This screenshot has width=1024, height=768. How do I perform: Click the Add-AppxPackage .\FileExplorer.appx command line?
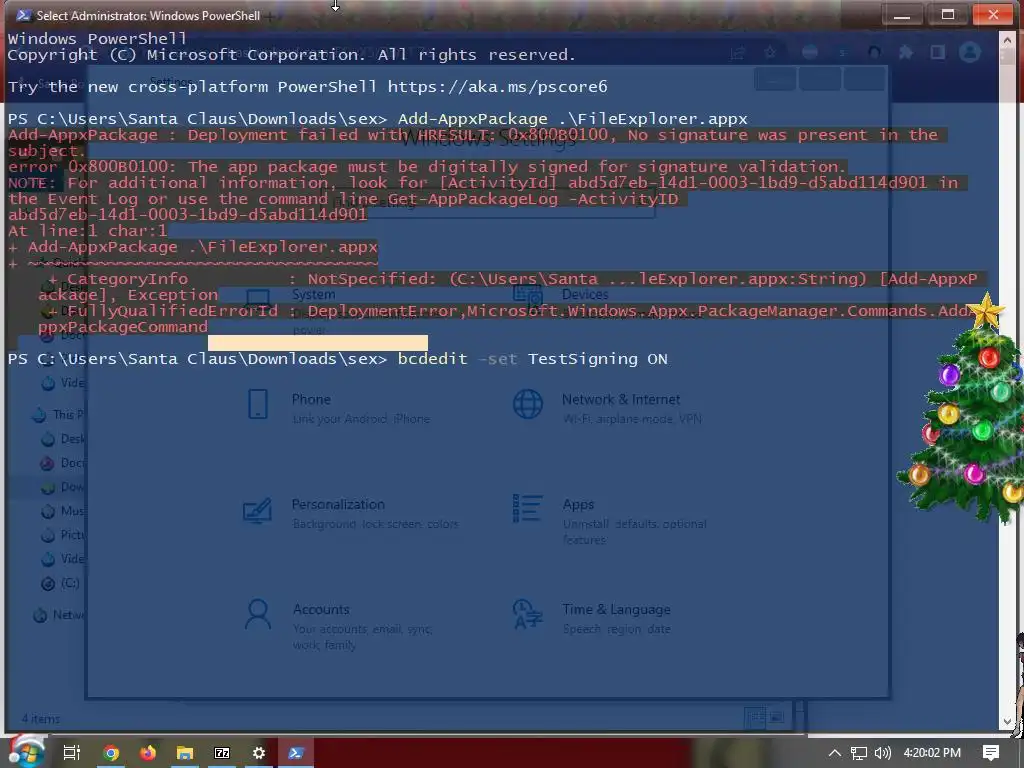click(573, 119)
